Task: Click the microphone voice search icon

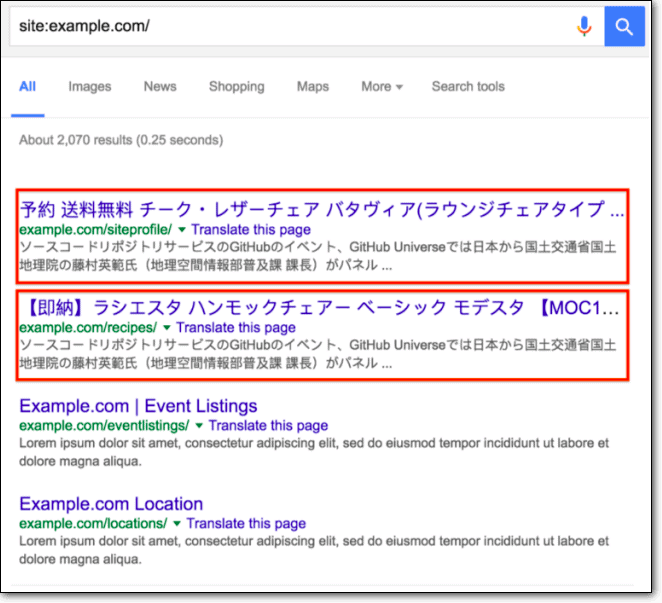Action: click(584, 27)
